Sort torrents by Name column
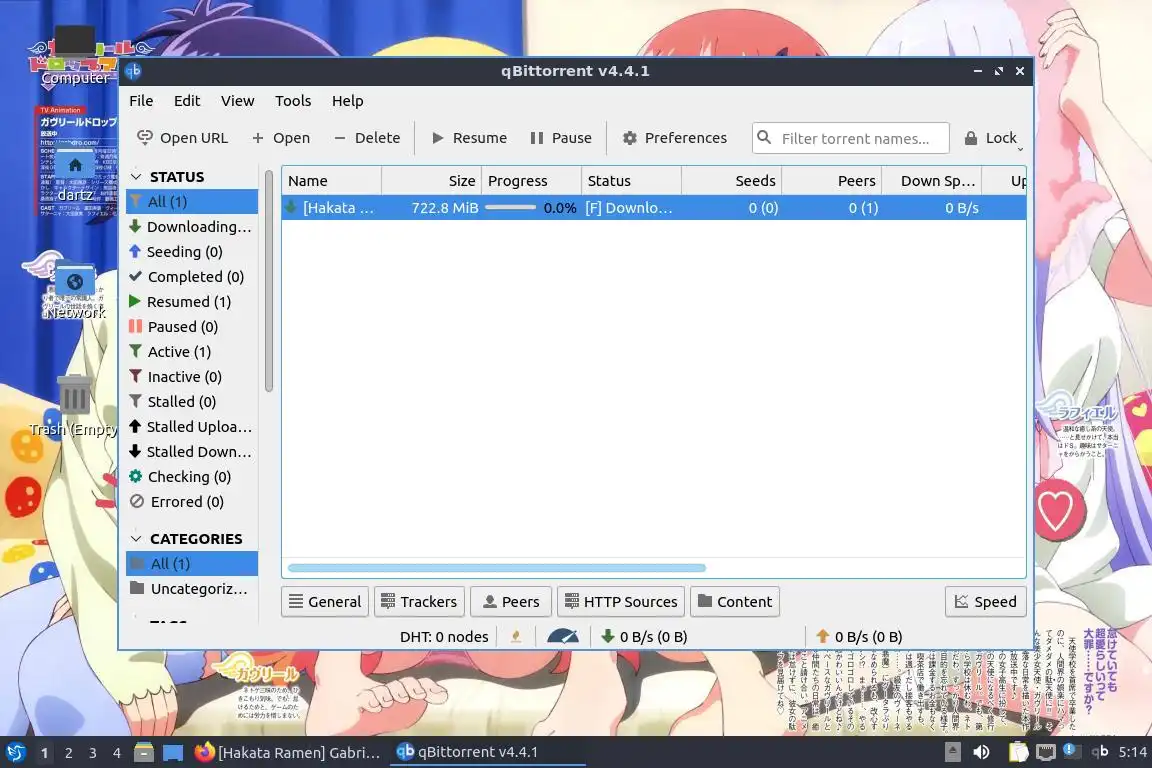Viewport: 1152px width, 768px height. click(x=331, y=181)
